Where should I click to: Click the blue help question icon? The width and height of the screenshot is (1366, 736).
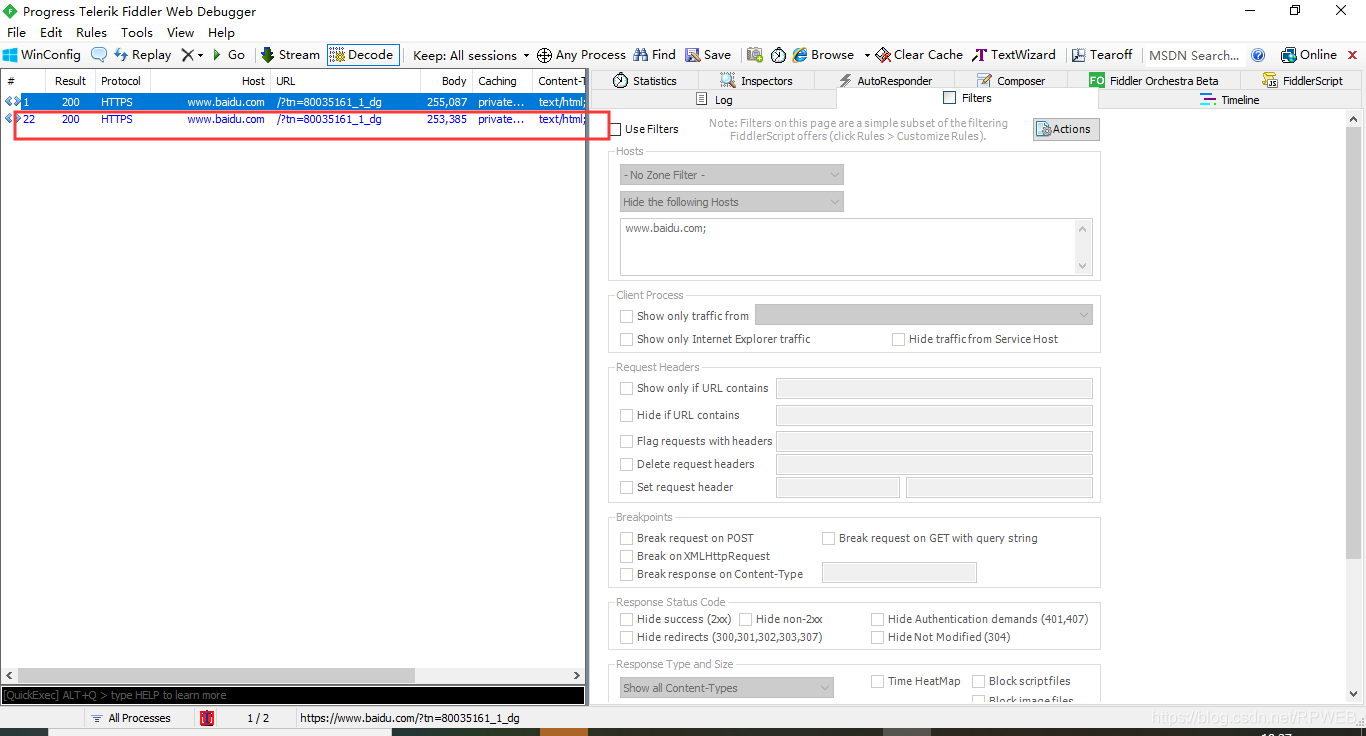pos(1259,55)
